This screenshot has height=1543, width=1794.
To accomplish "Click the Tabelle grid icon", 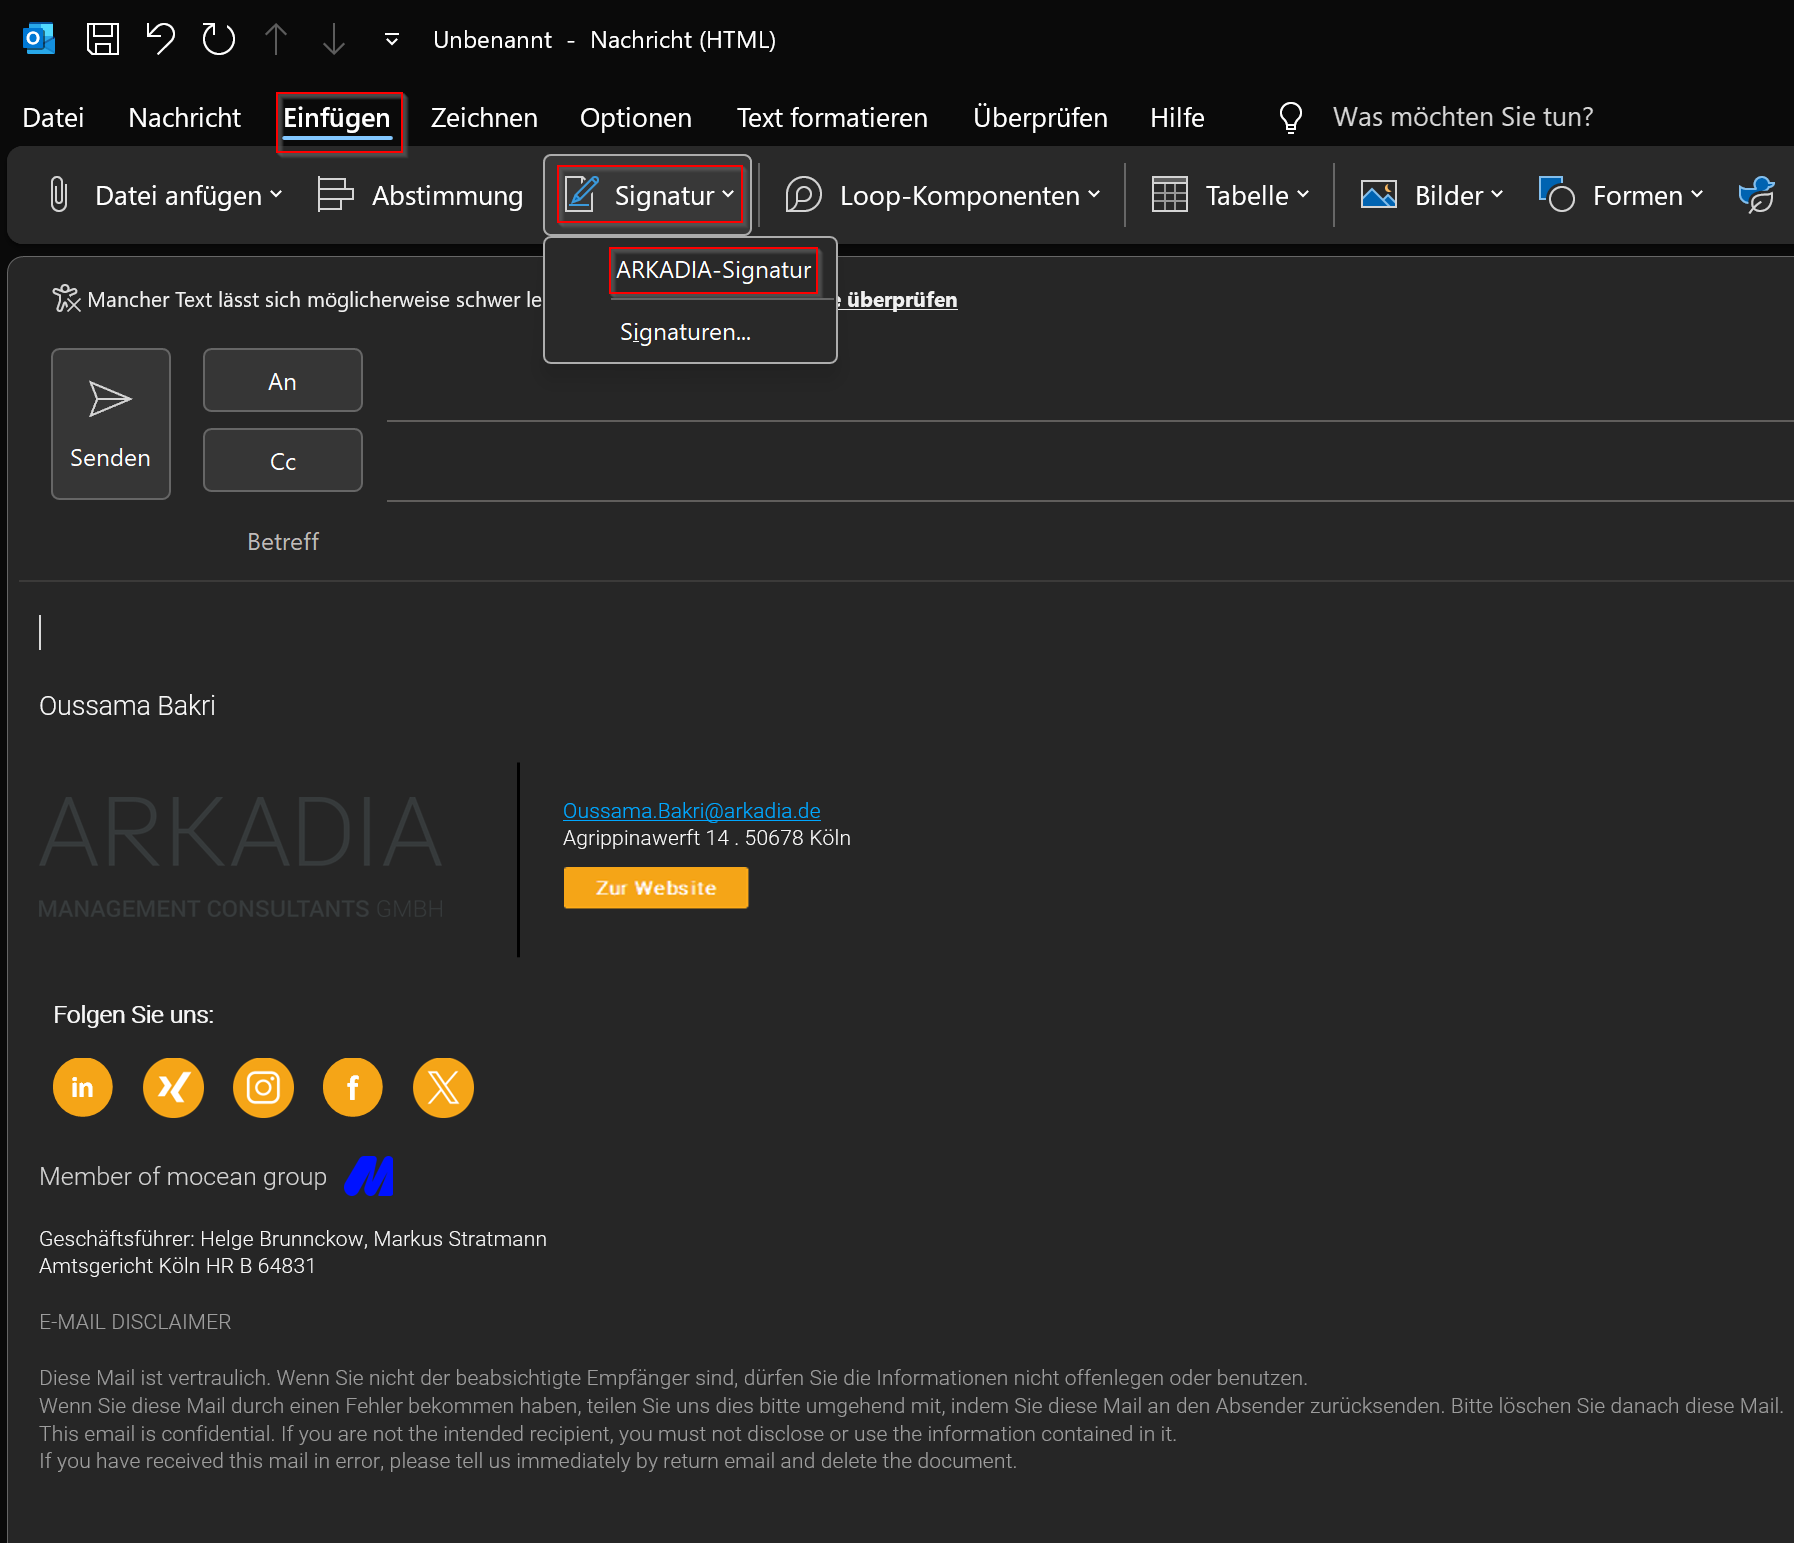I will point(1169,195).
